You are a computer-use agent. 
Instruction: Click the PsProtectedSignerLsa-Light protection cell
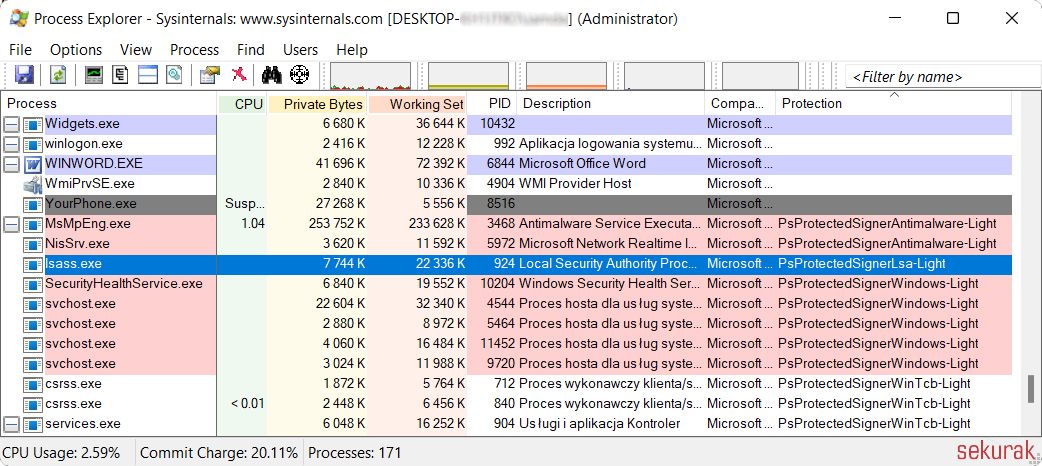(862, 264)
